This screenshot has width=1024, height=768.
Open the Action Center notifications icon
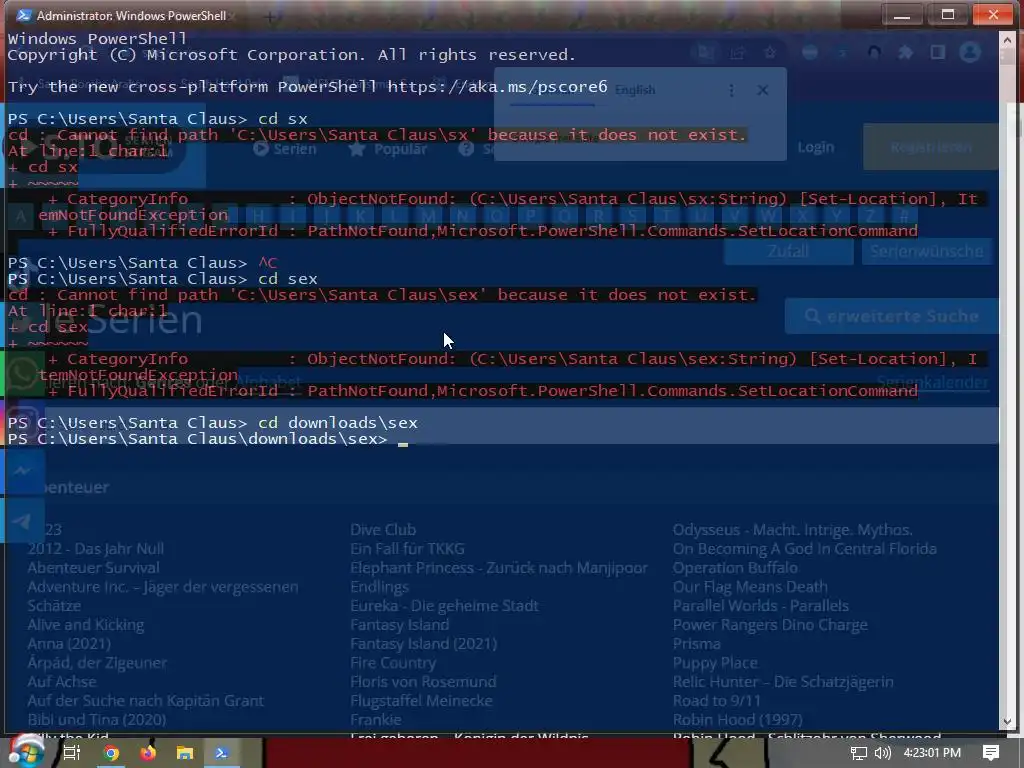(991, 753)
